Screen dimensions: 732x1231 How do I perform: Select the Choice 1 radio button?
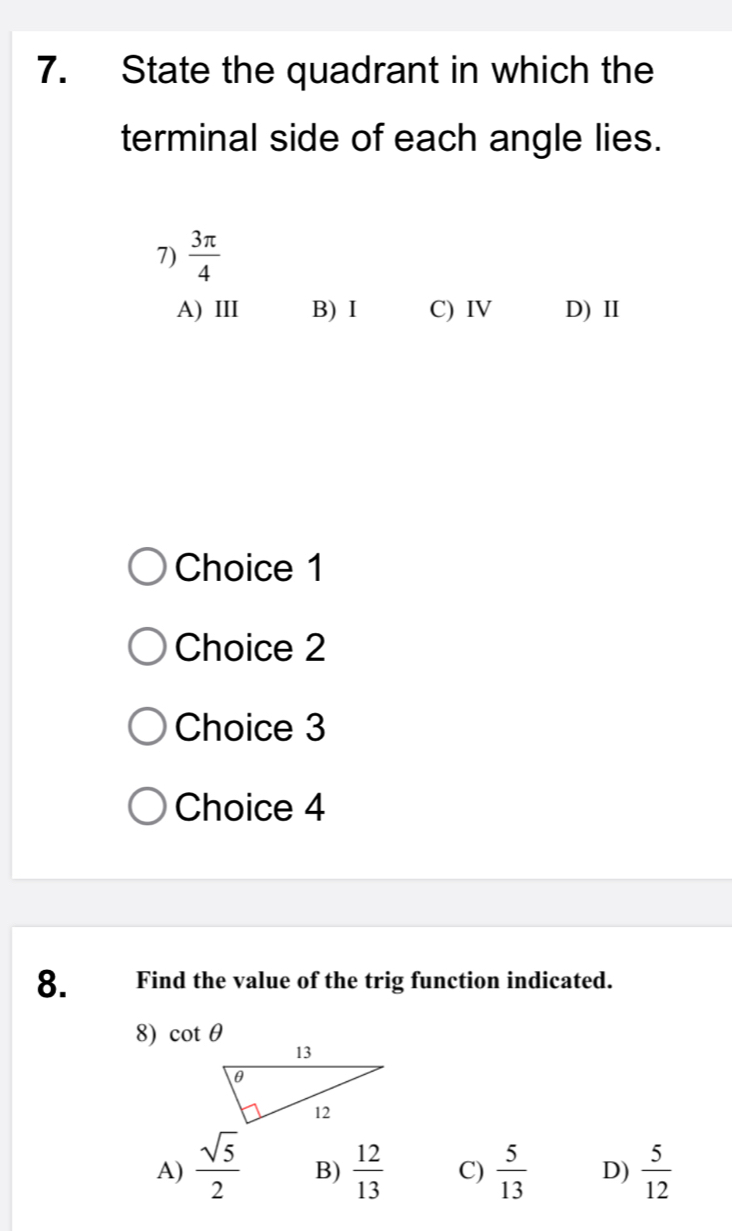(148, 568)
